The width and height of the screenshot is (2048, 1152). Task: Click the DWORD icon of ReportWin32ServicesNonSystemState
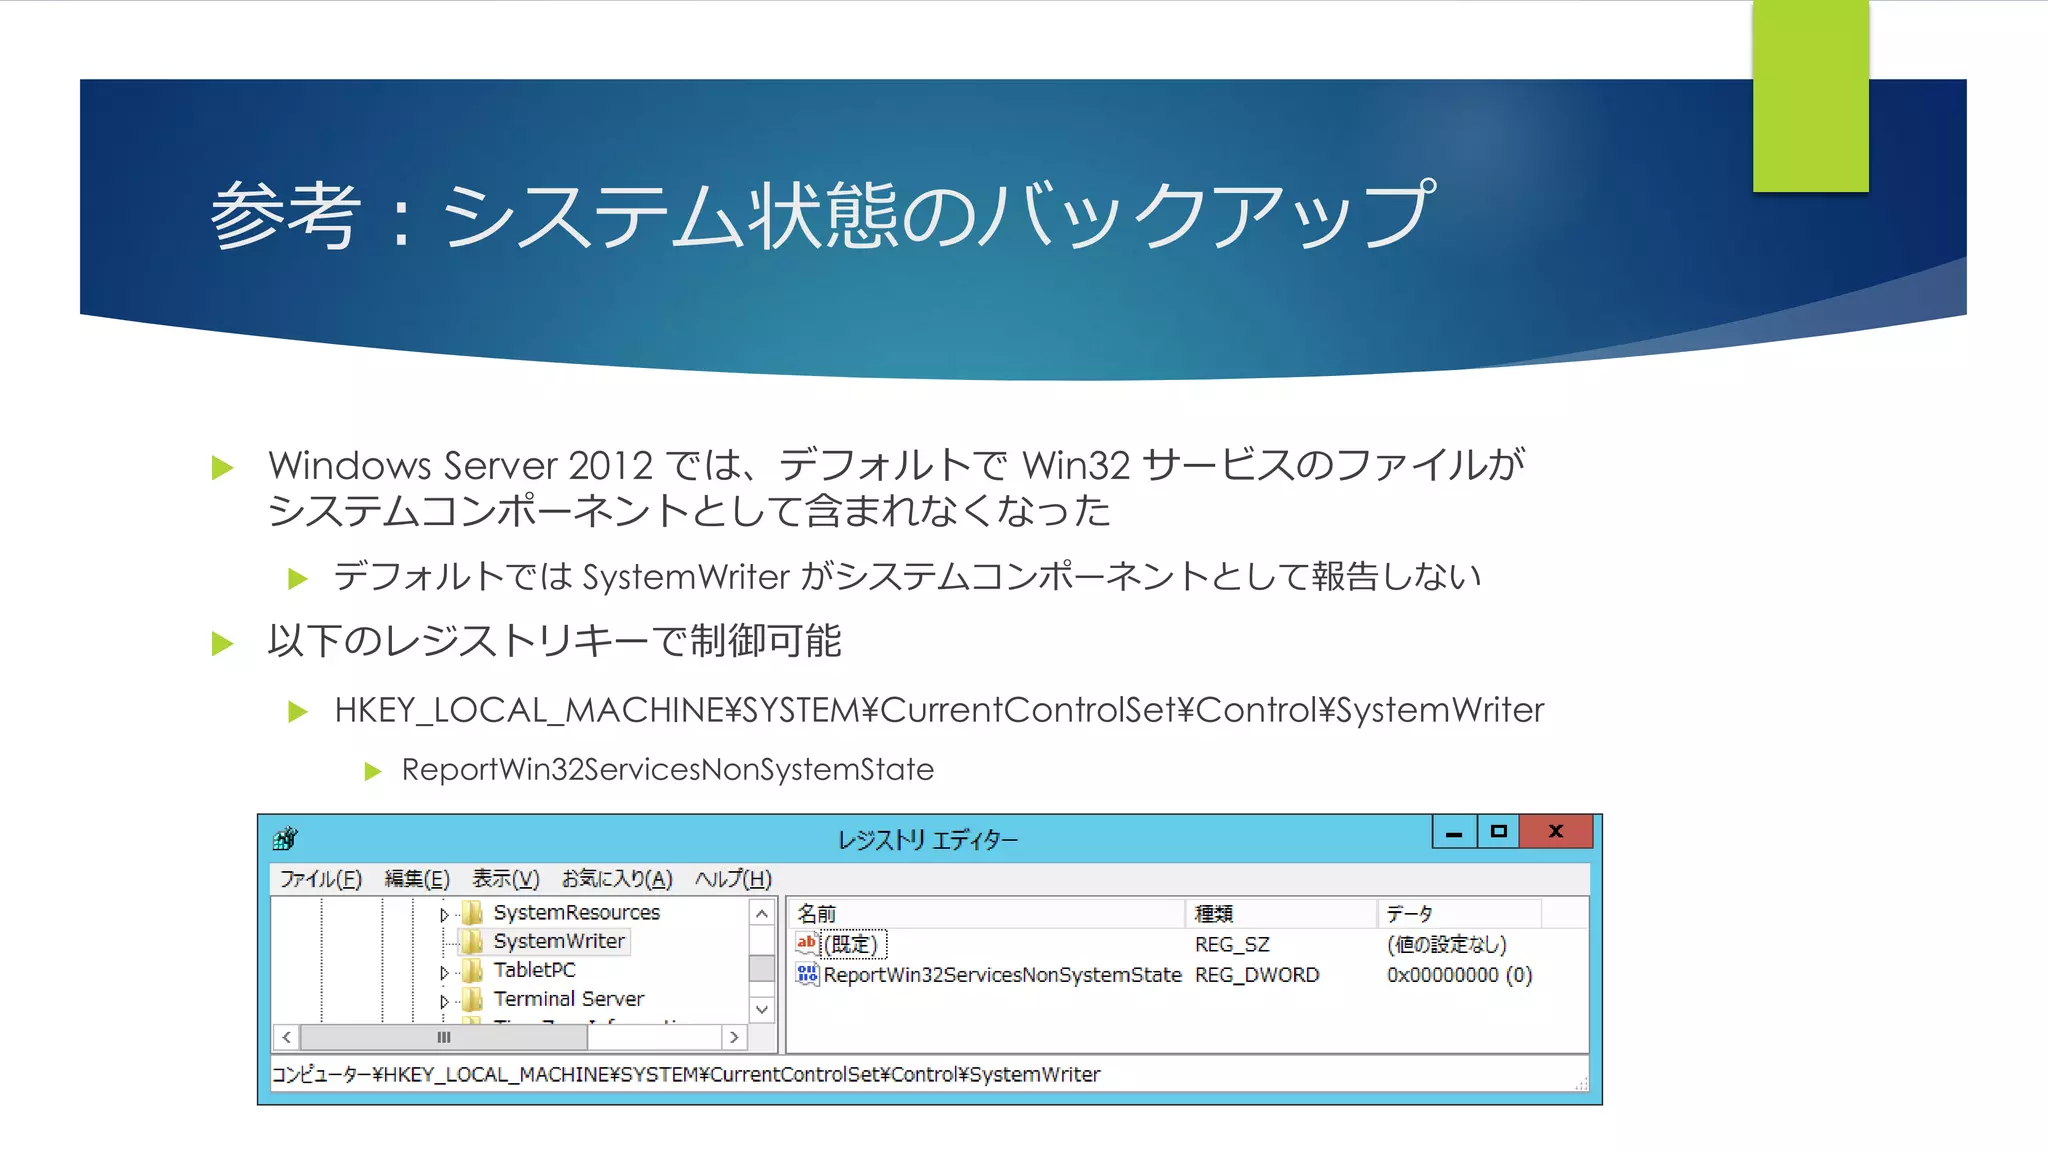[x=807, y=974]
